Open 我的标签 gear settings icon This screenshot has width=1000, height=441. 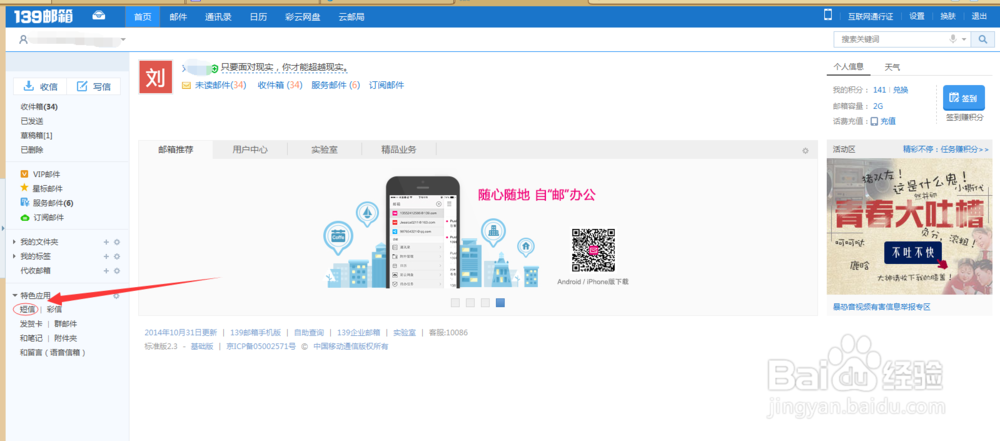pos(117,257)
